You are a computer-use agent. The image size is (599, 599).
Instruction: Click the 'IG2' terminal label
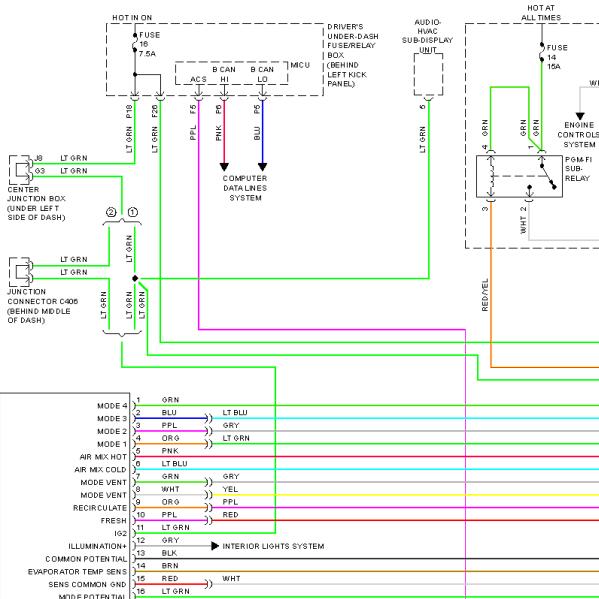[x=121, y=533]
